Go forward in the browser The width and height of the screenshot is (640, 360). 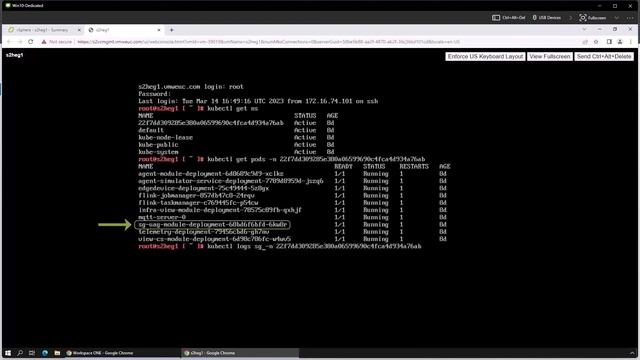20,42
